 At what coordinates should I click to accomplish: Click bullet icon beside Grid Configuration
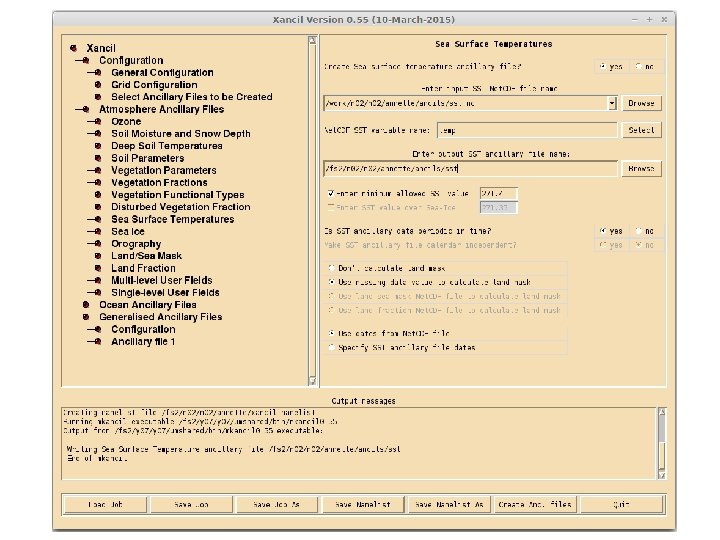[98, 85]
